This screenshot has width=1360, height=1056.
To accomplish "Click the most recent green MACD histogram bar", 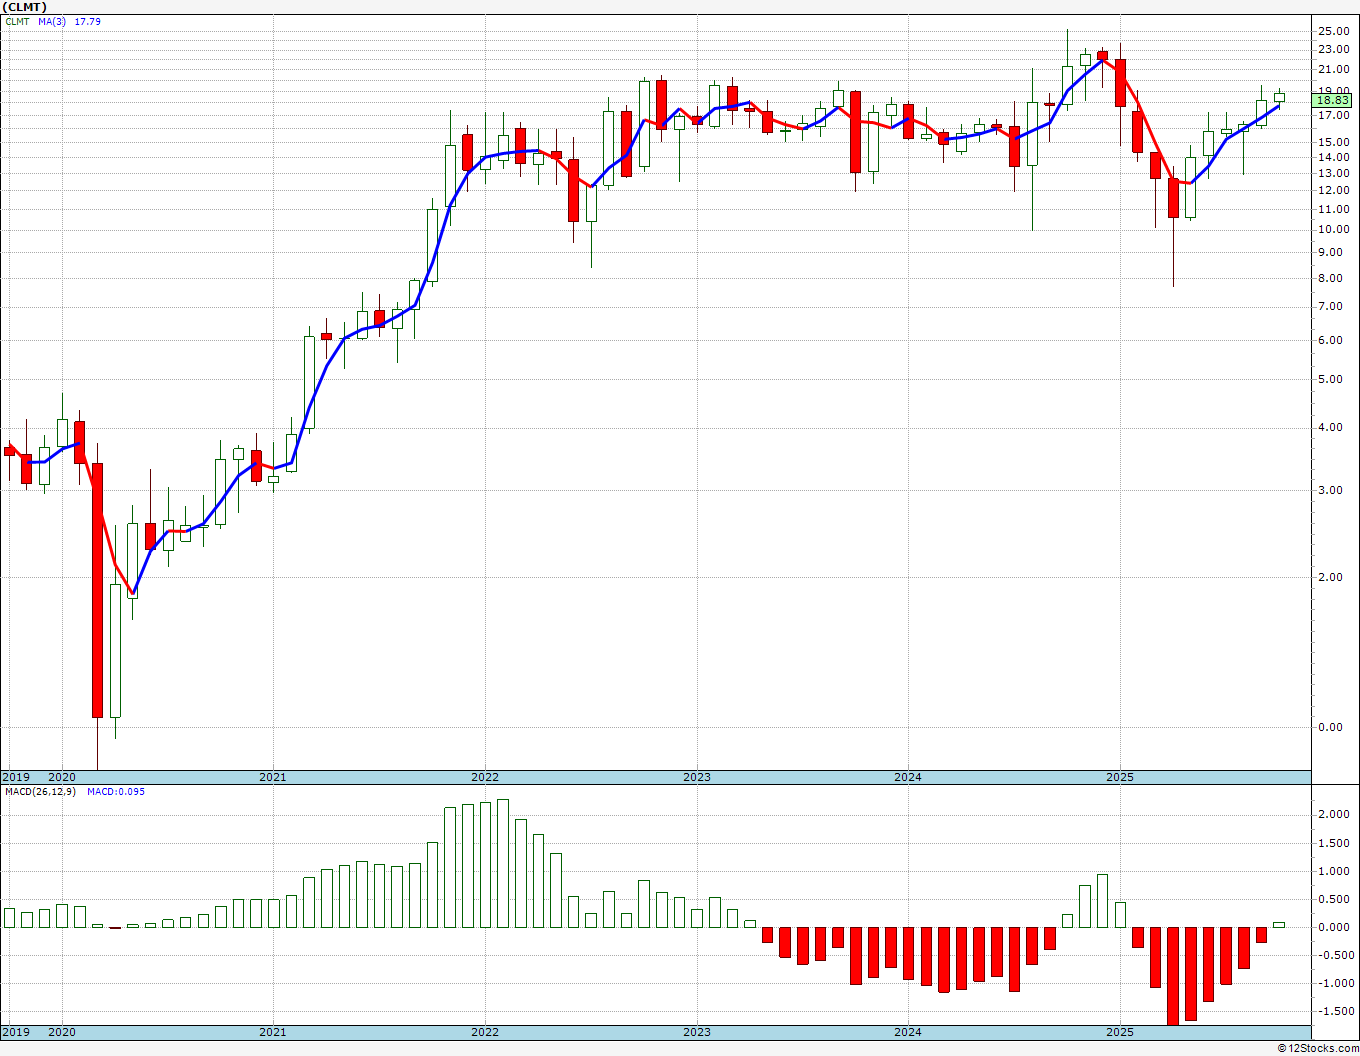I will tap(1279, 924).
